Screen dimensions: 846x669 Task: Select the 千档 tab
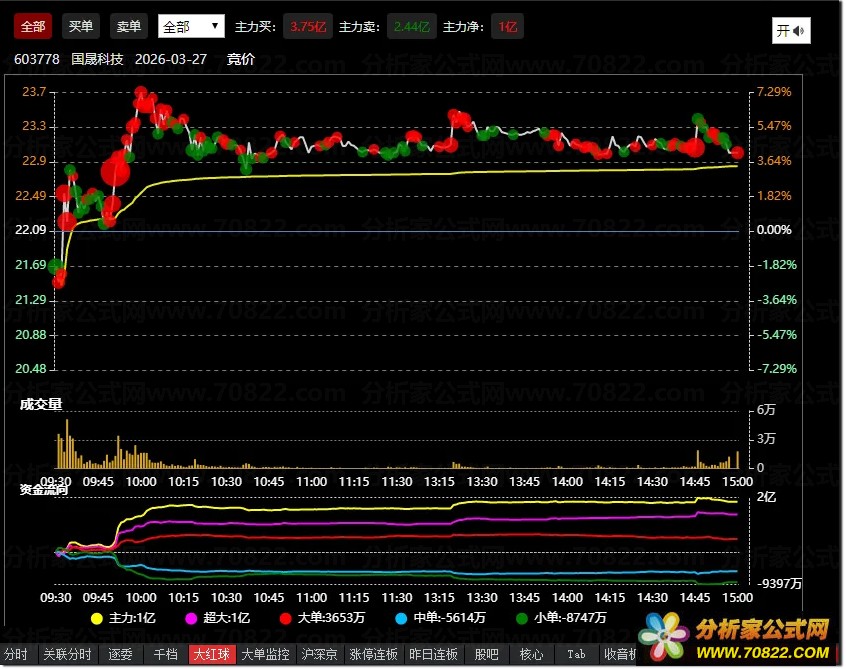coord(165,655)
